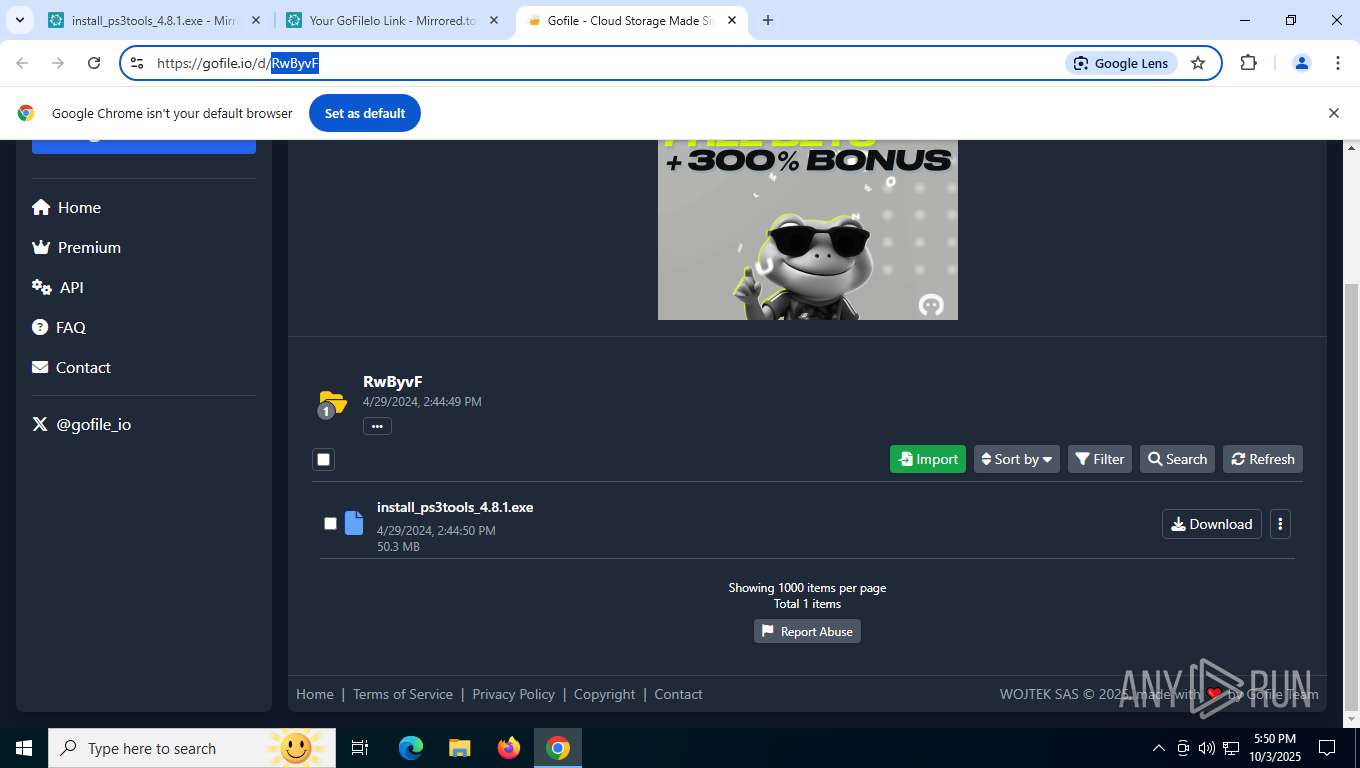
Task: Open file options three-dot menu
Action: pyautogui.click(x=1280, y=524)
